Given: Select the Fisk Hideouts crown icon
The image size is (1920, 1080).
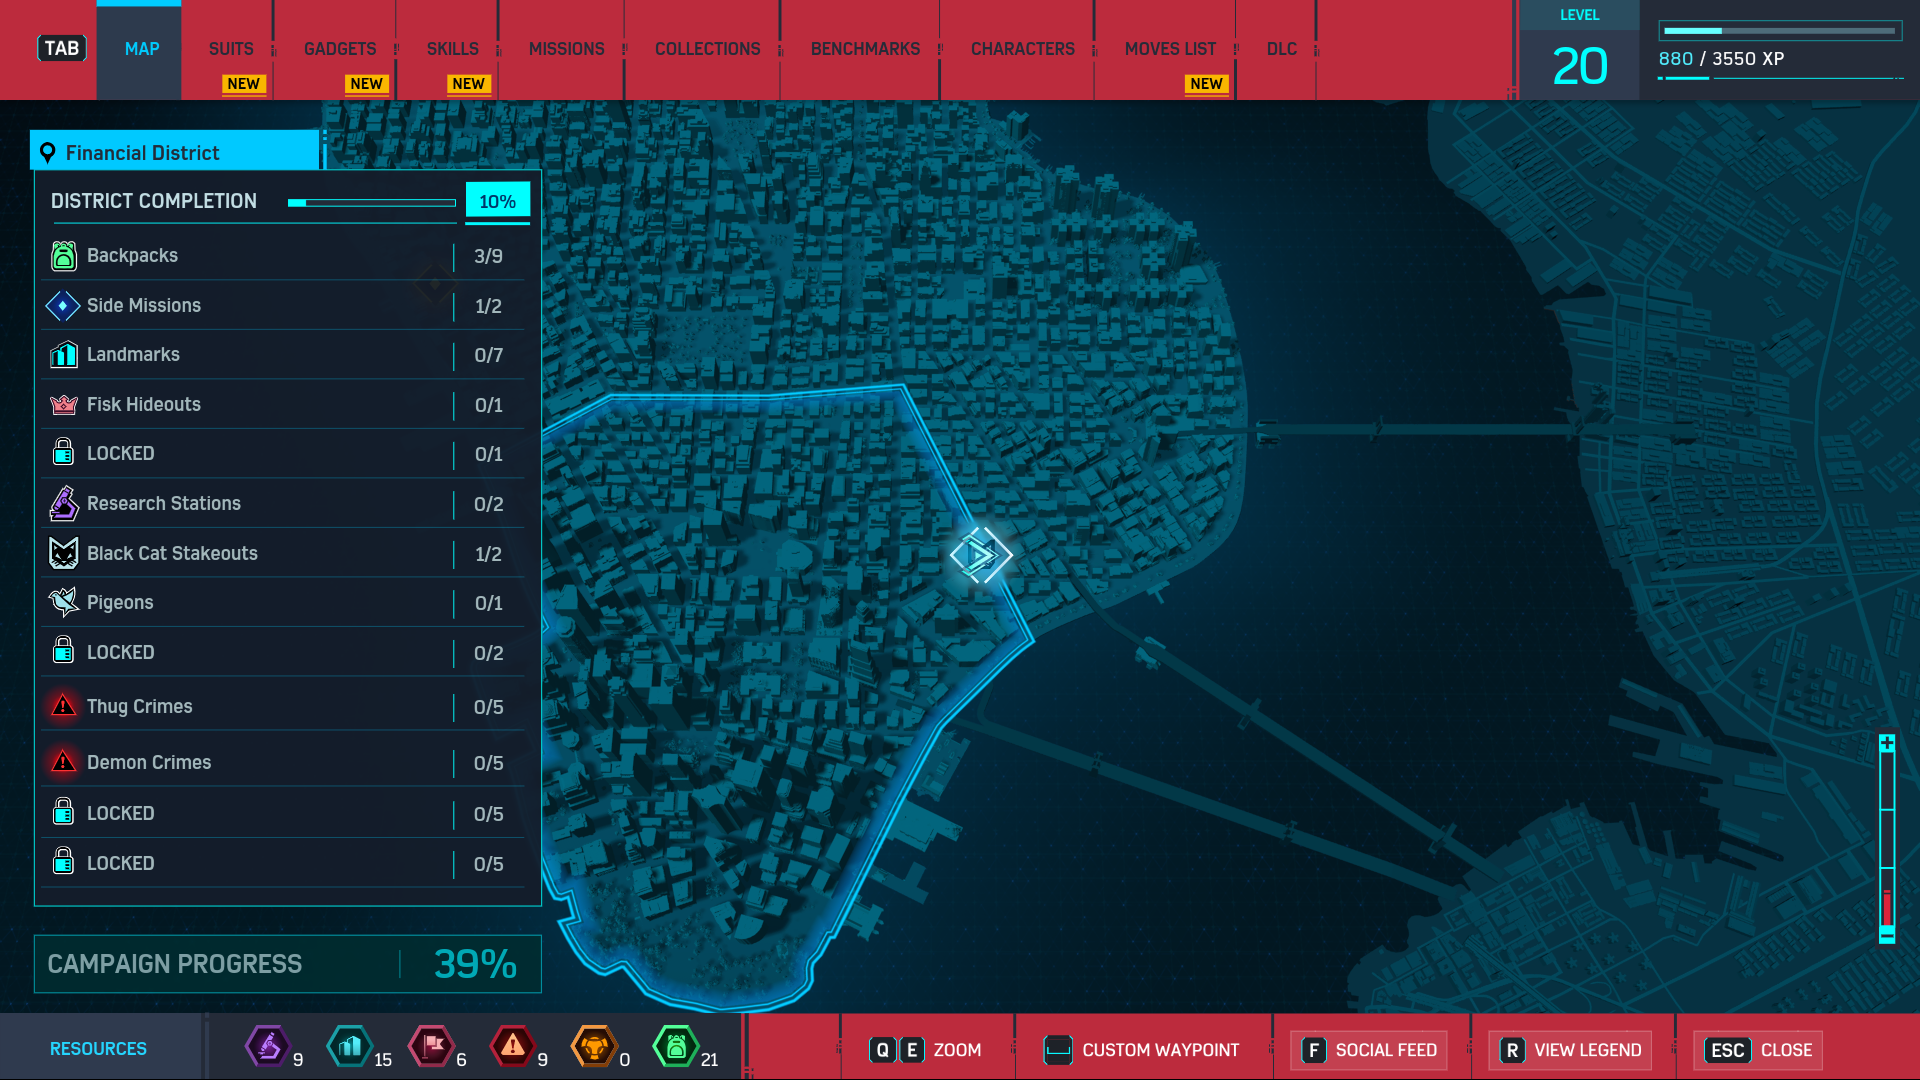Looking at the screenshot, I should pyautogui.click(x=63, y=405).
